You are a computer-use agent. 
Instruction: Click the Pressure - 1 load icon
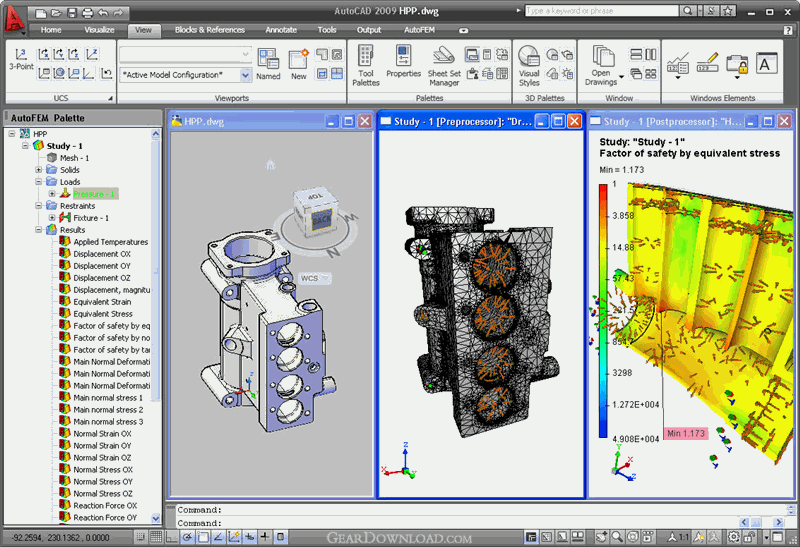coord(65,193)
